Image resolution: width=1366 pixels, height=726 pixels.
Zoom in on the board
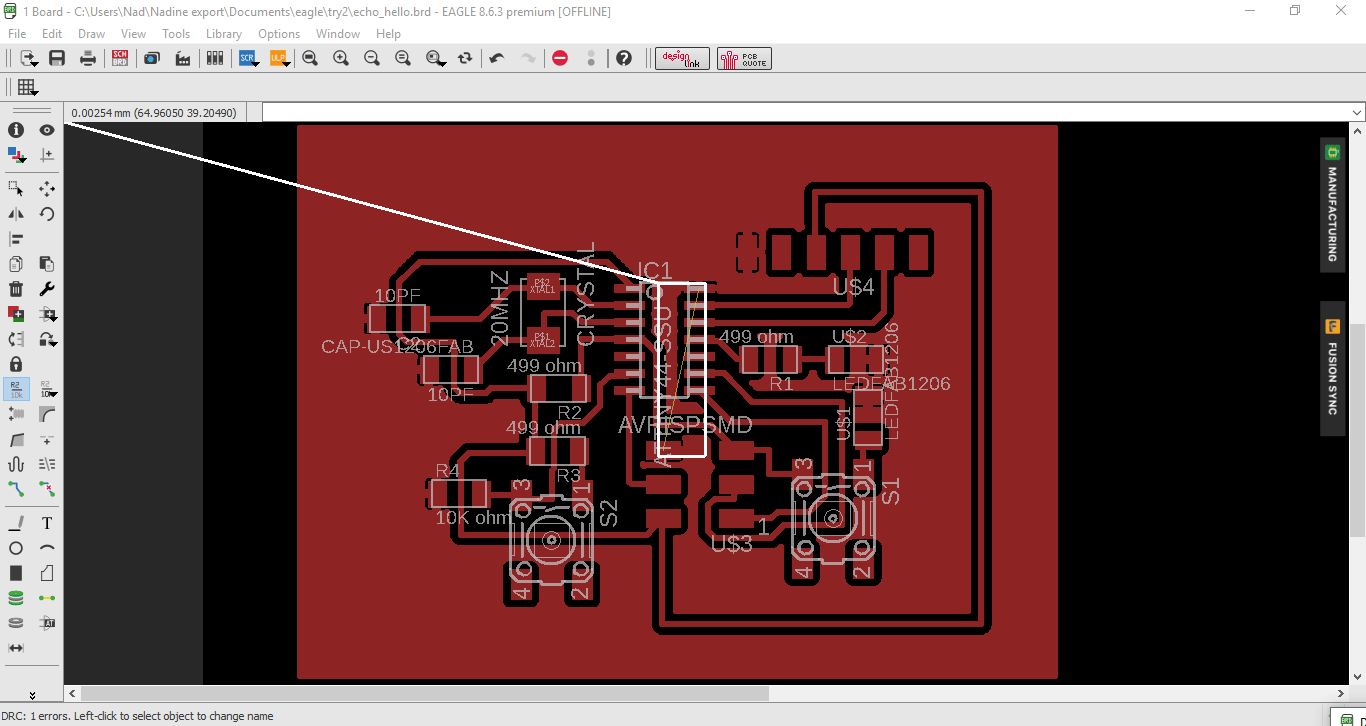tap(341, 58)
